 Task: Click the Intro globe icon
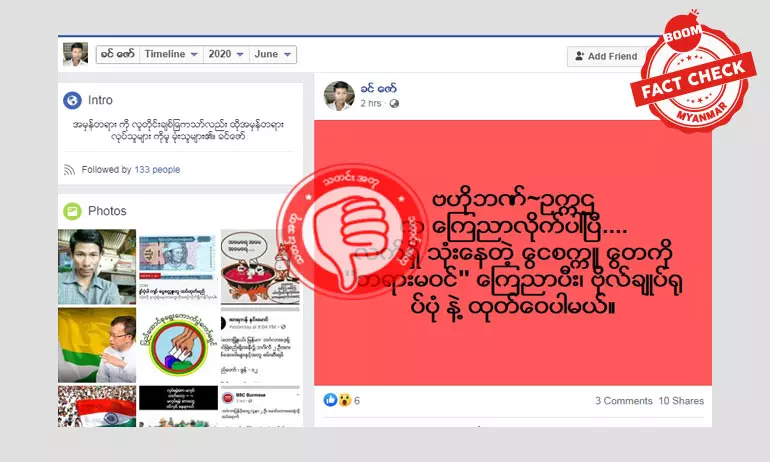(x=72, y=100)
